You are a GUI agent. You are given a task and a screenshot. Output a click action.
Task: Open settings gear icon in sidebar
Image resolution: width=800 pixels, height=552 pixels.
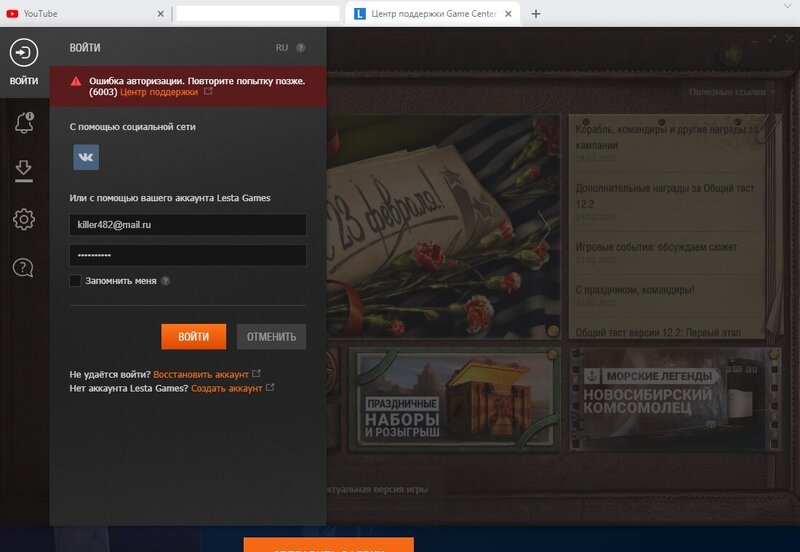coord(24,219)
